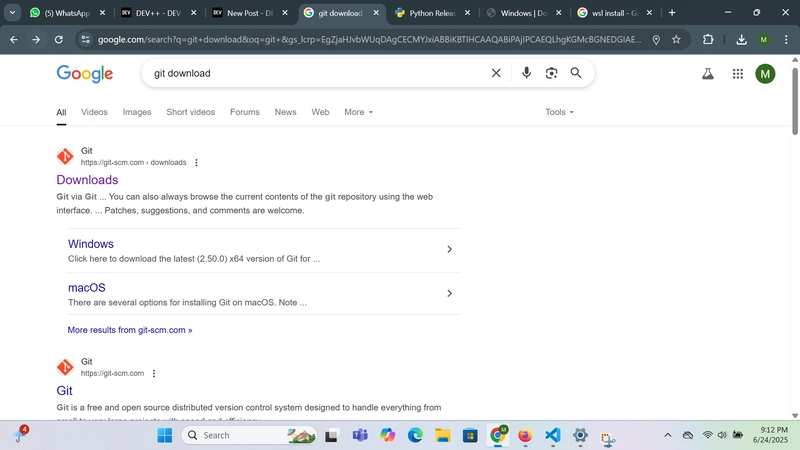Start voice search with microphone
Viewport: 800px width, 450px height.
[526, 73]
